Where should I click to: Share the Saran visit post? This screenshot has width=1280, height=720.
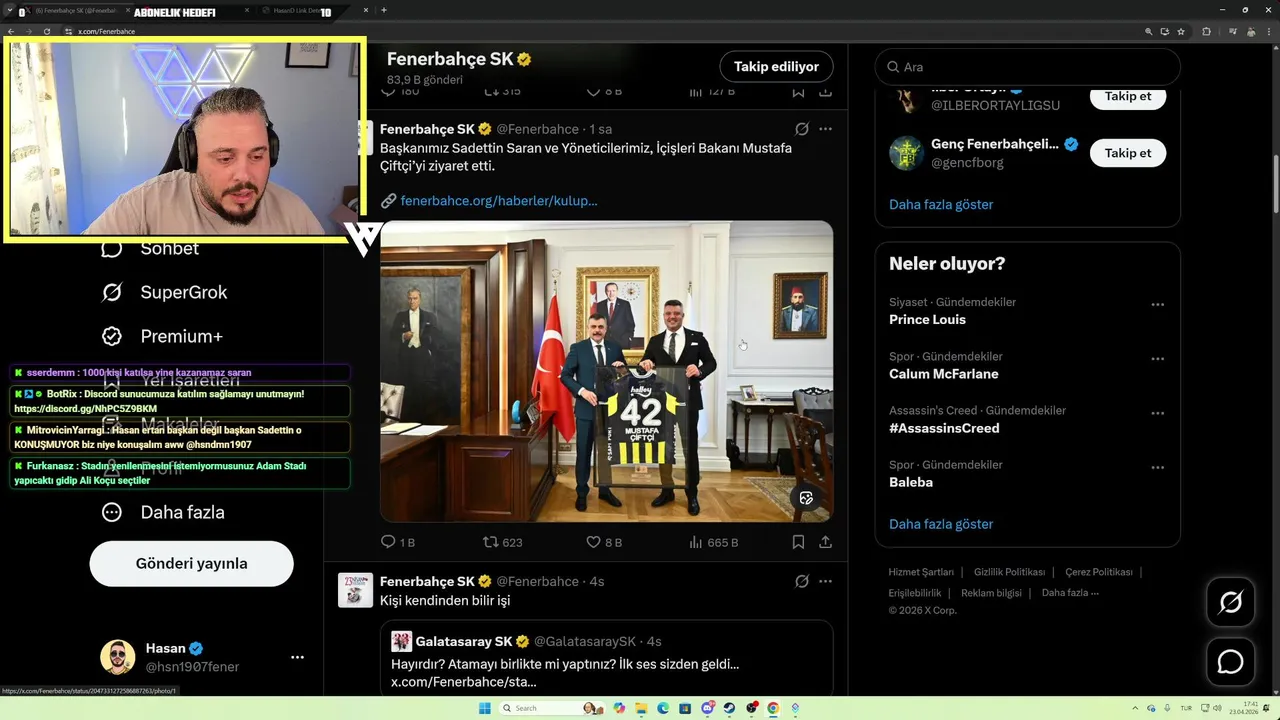[x=825, y=542]
